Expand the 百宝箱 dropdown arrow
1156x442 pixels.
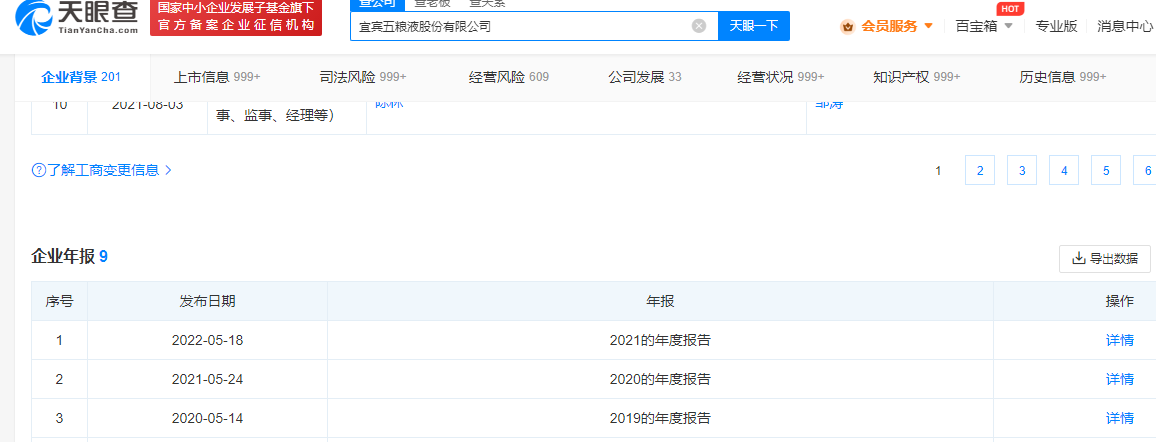pyautogui.click(x=1009, y=26)
